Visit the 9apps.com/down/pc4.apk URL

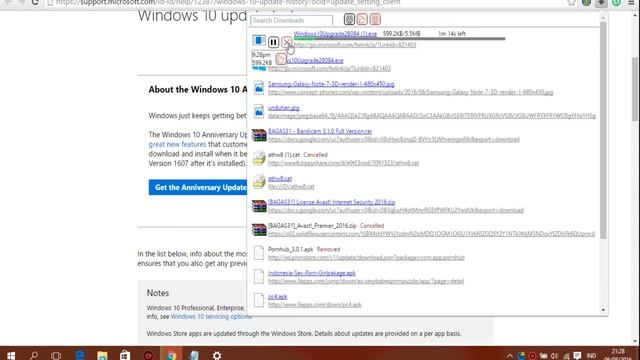click(x=315, y=304)
